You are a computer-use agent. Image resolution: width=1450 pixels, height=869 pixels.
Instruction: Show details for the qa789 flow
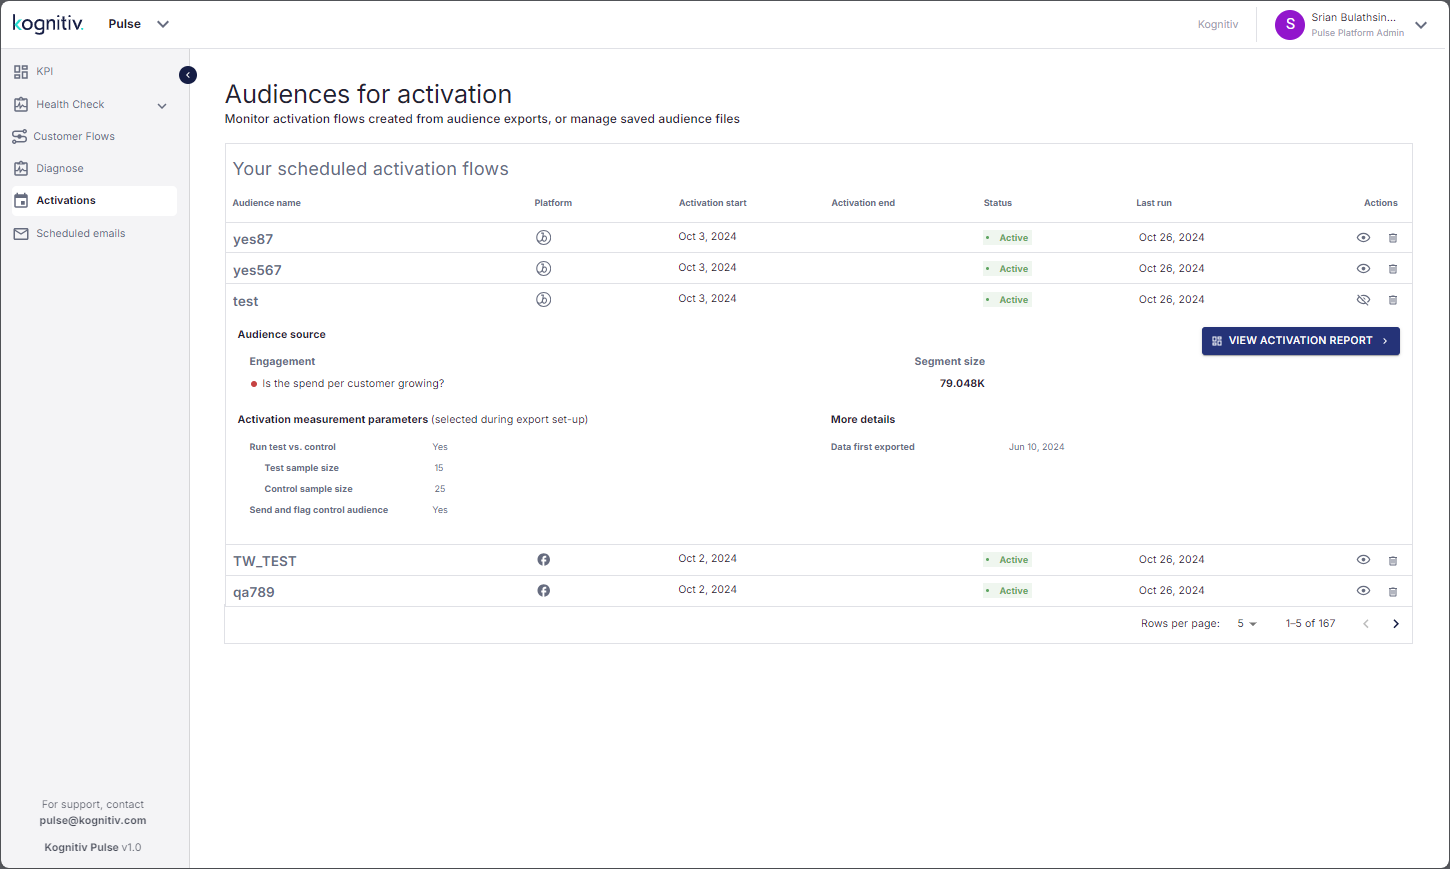1363,591
